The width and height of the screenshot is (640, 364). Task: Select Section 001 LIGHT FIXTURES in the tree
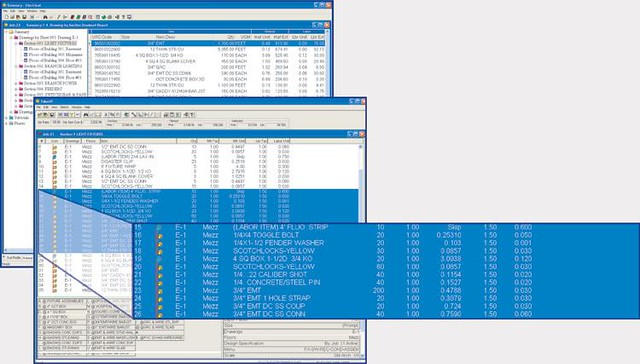pos(50,43)
